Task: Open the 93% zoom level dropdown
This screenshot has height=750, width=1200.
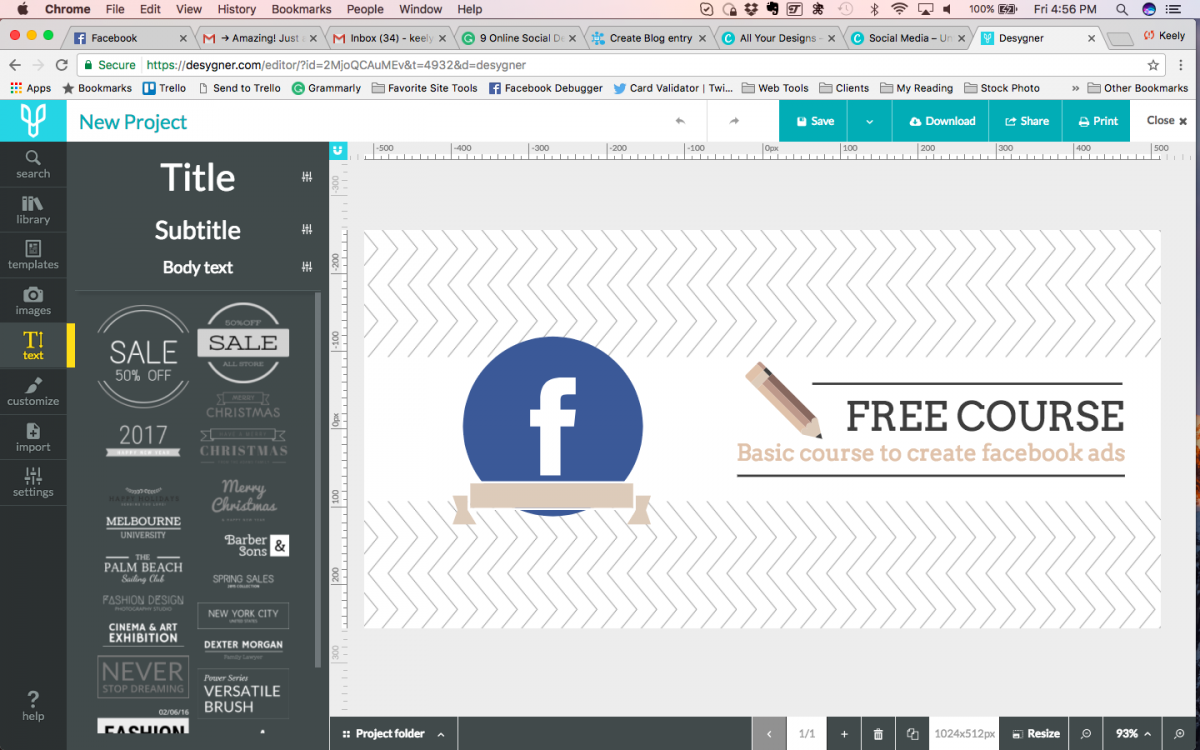Action: point(1135,734)
